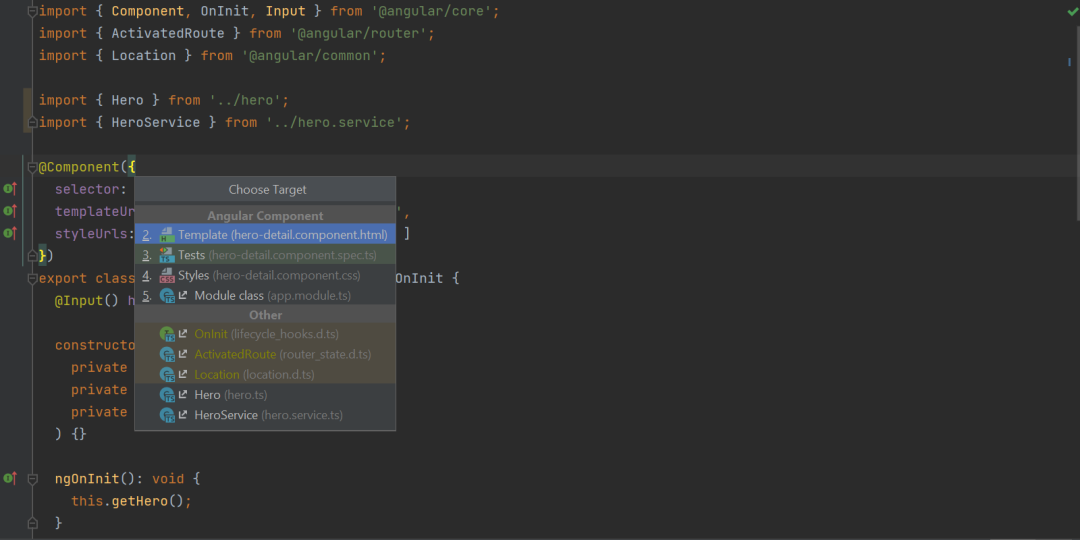
Task: Go to ActivatedRoute (router_state.d.ts)
Action: [x=265, y=355]
